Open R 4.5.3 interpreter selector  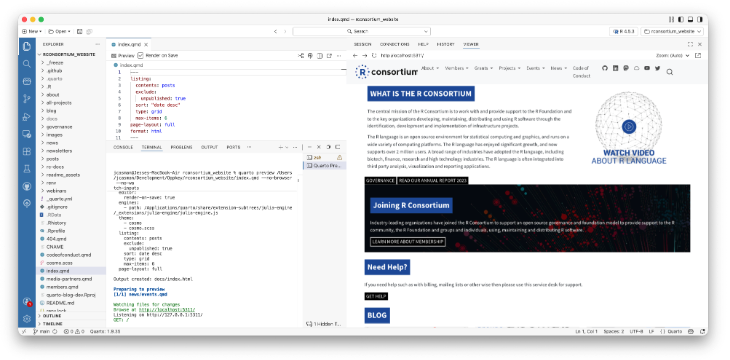point(623,31)
